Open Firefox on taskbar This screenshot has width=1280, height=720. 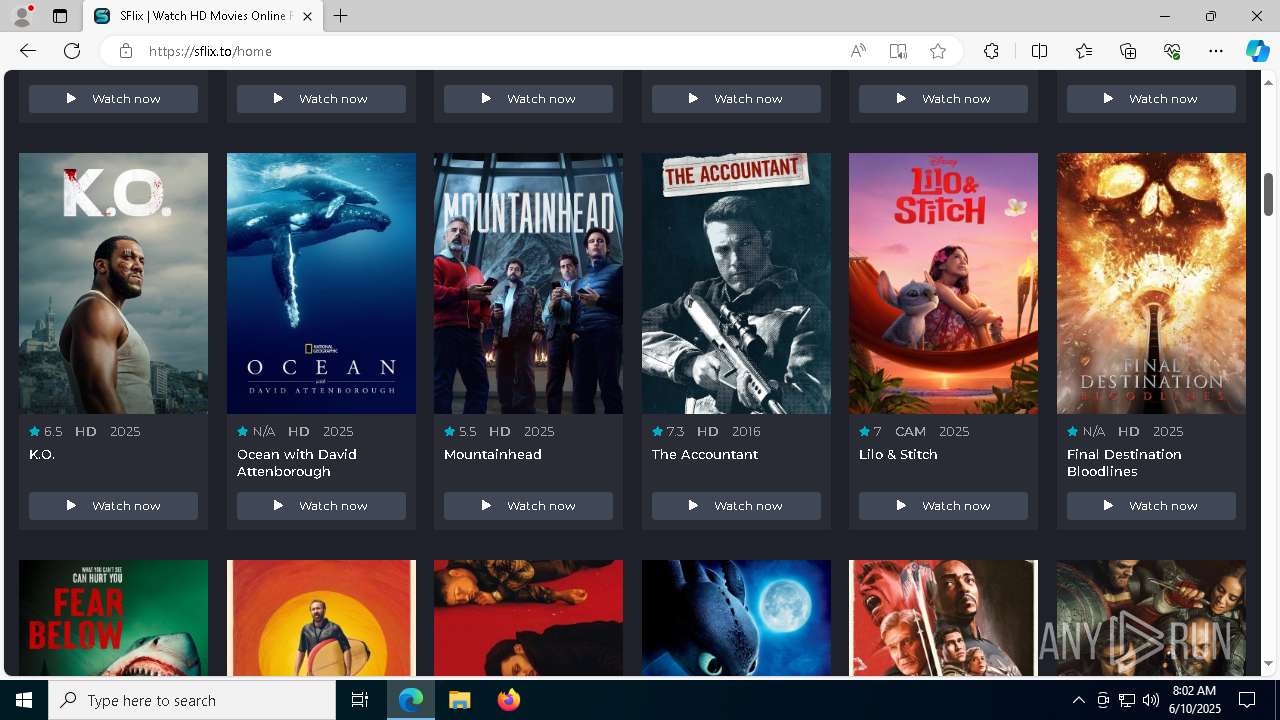point(509,700)
